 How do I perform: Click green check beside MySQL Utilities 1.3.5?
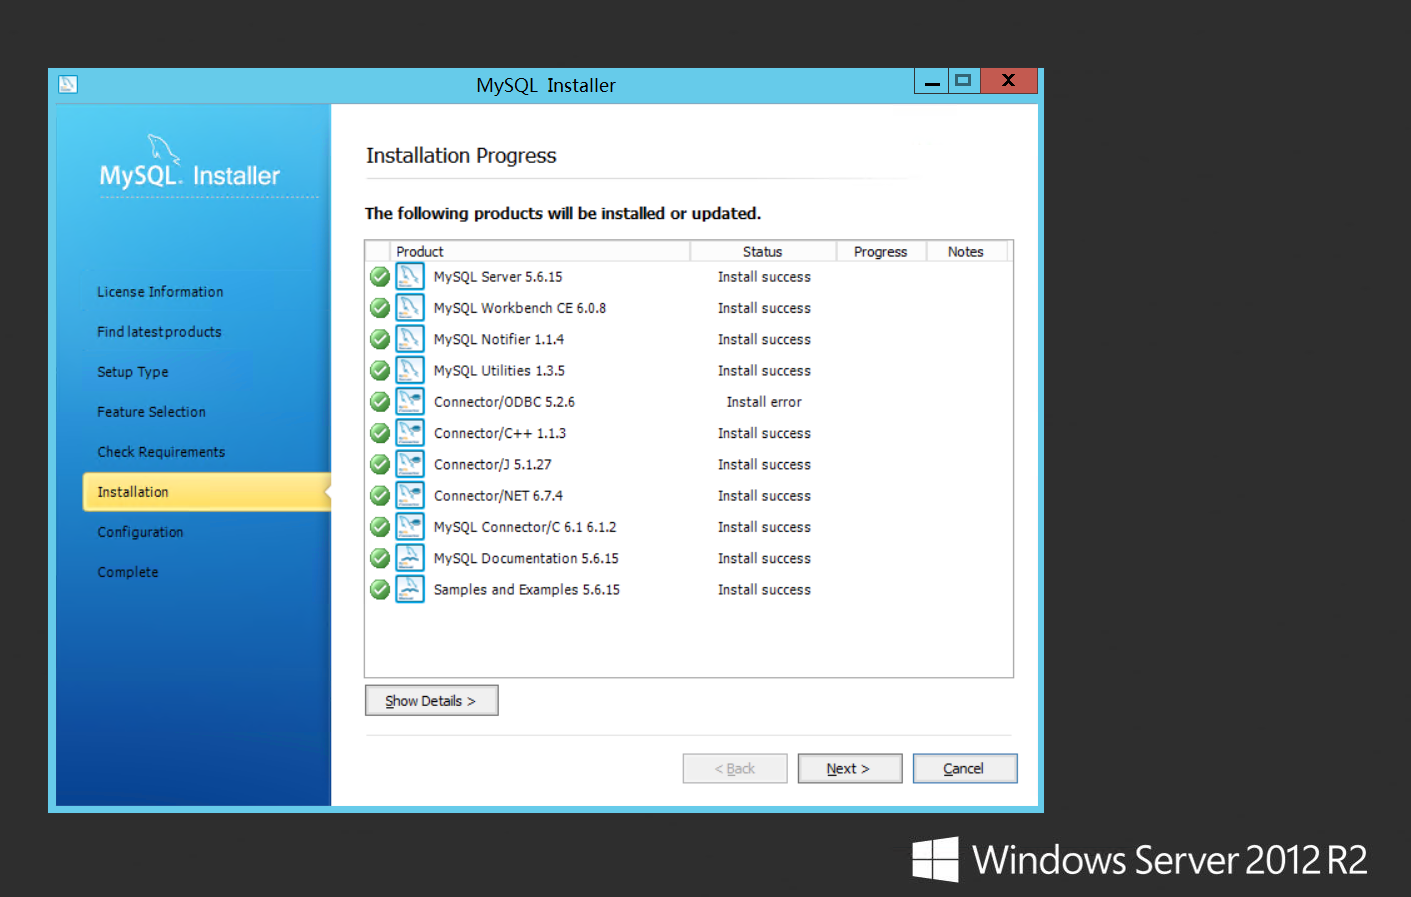pos(380,370)
